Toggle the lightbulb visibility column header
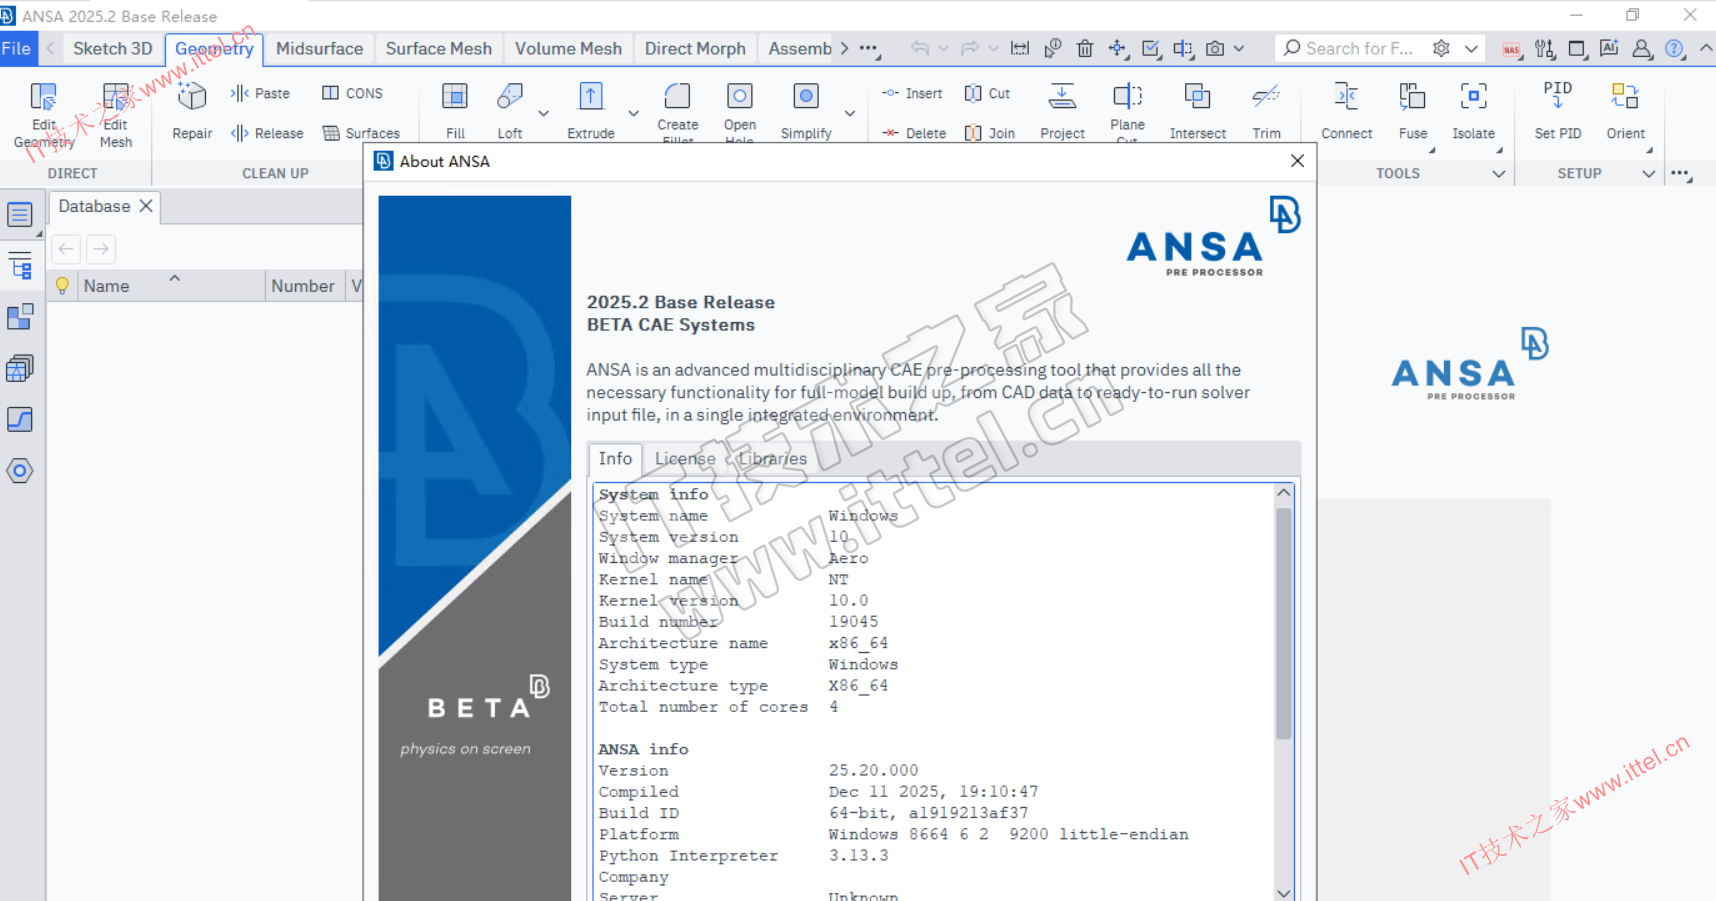Viewport: 1716px width, 901px height. click(62, 286)
